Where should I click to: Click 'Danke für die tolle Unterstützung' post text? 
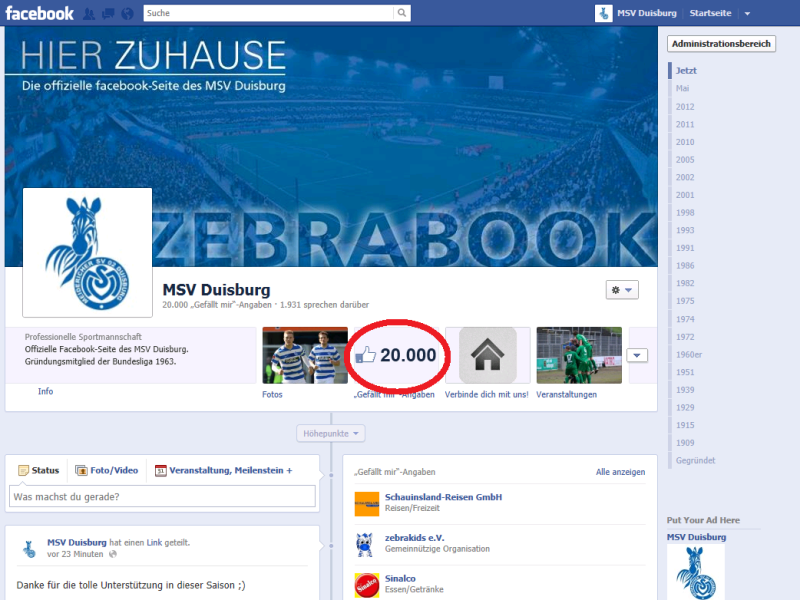(131, 585)
